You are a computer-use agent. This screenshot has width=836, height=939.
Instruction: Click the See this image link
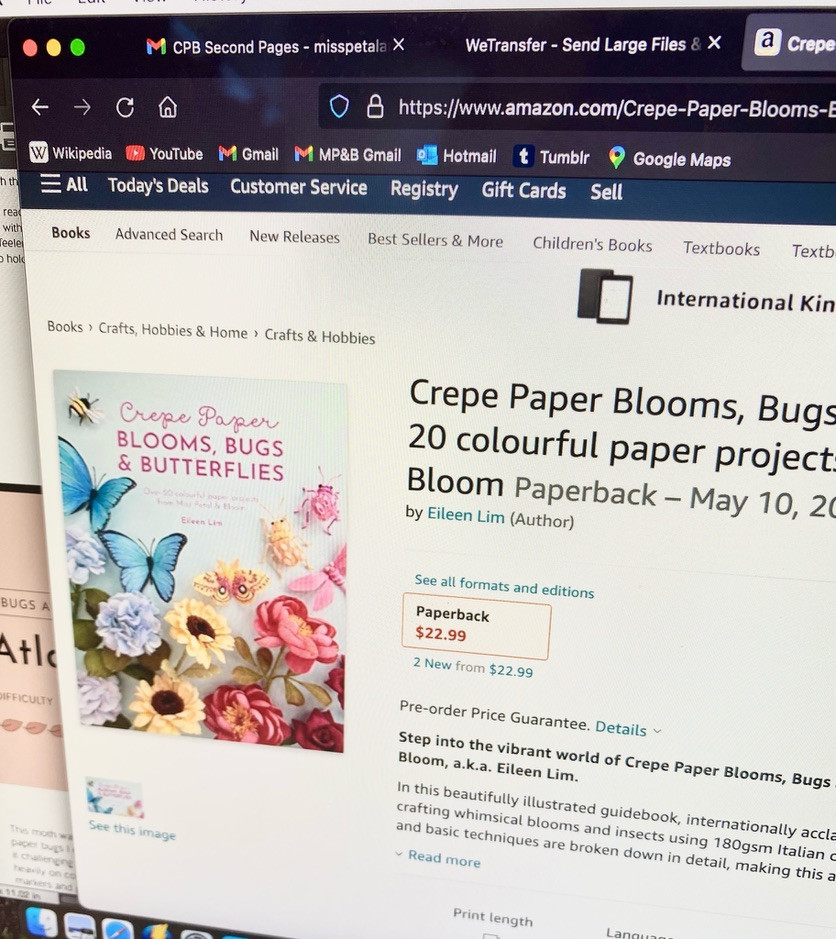click(132, 829)
